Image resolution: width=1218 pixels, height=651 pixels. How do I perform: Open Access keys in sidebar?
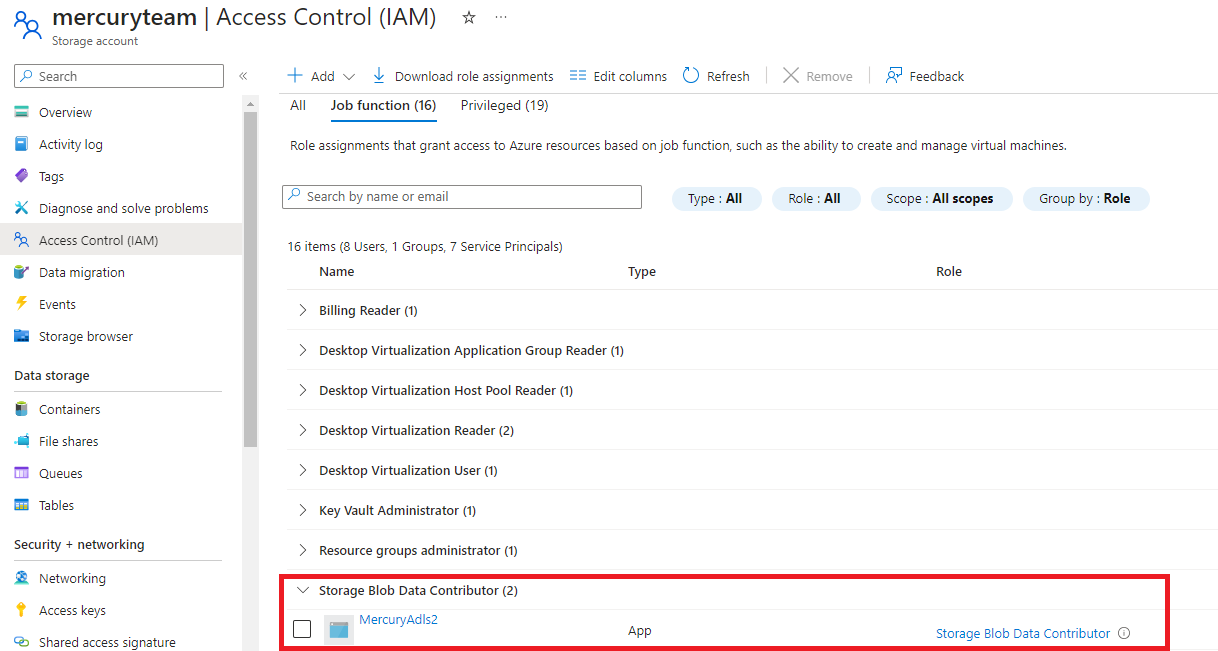pyautogui.click(x=72, y=610)
